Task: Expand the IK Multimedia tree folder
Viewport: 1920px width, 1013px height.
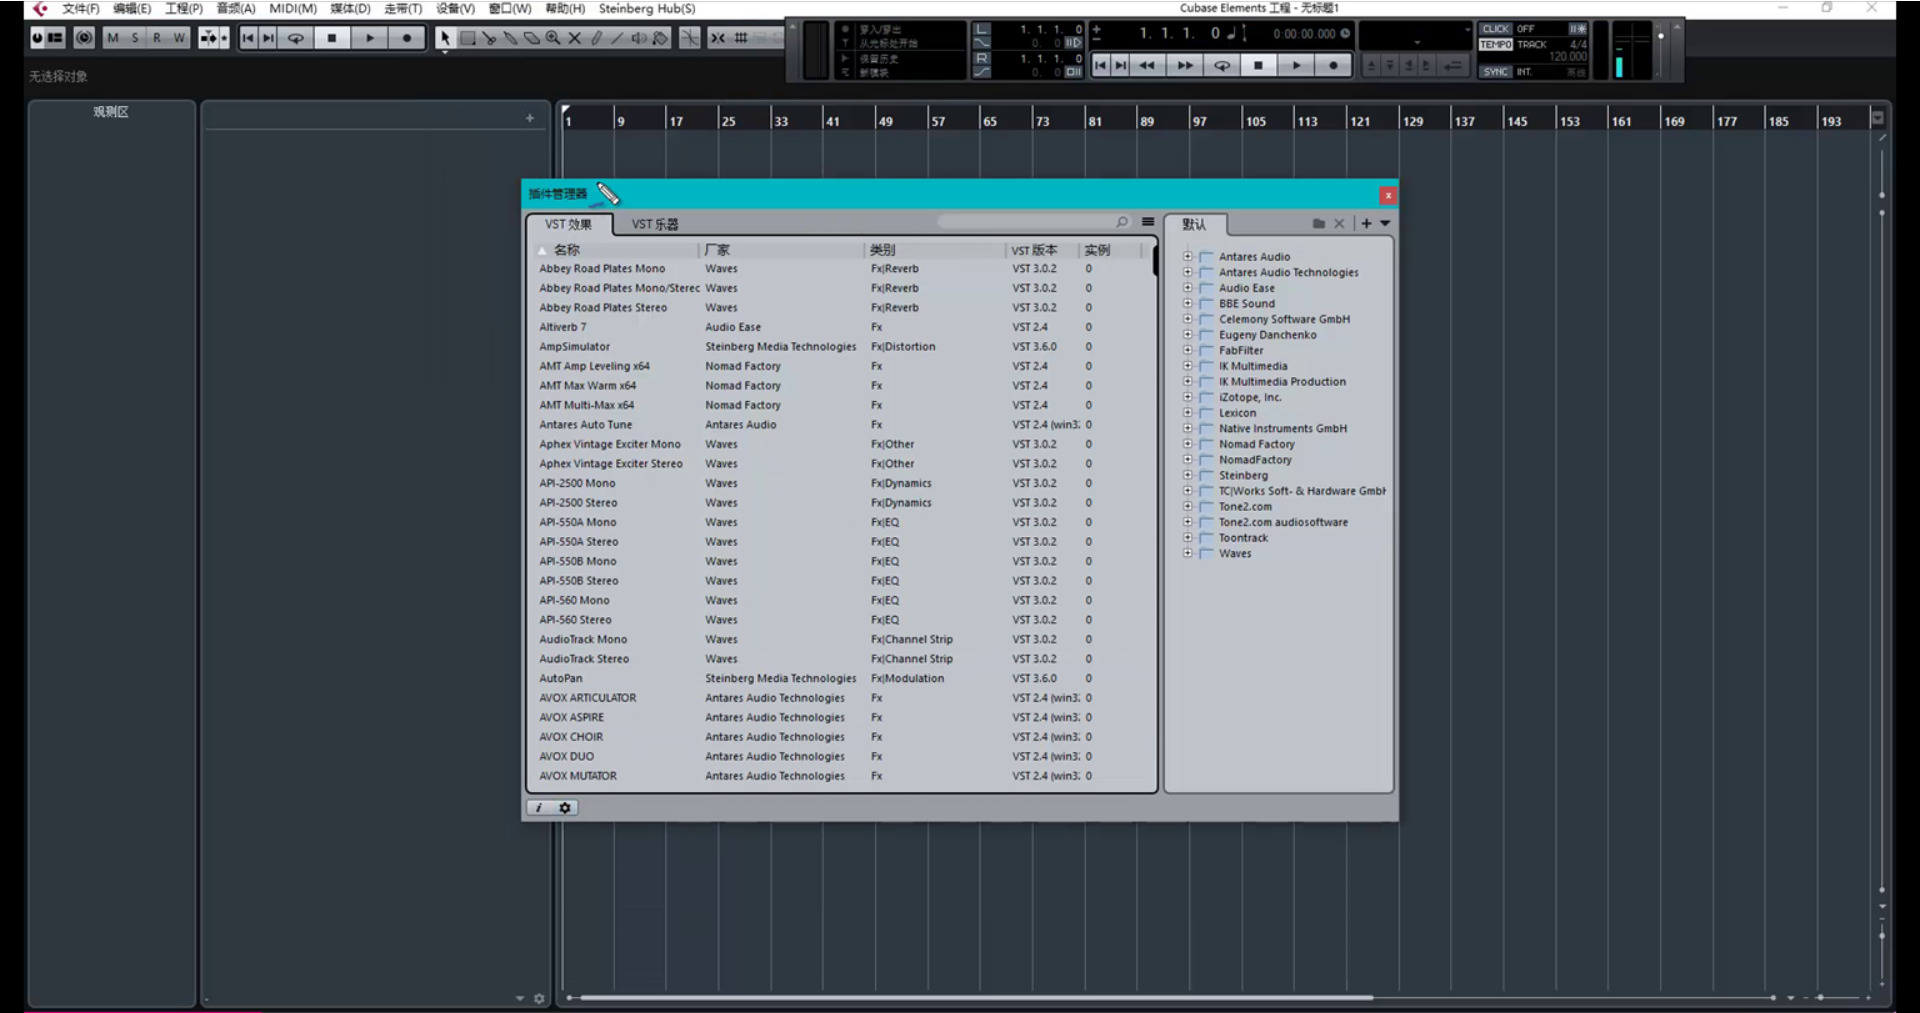Action: tap(1188, 366)
